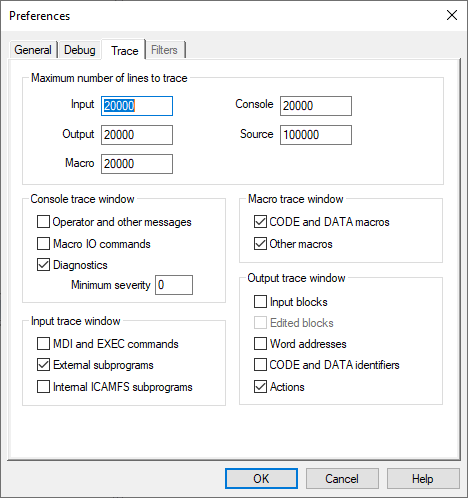Click the Console lines field

click(x=316, y=106)
